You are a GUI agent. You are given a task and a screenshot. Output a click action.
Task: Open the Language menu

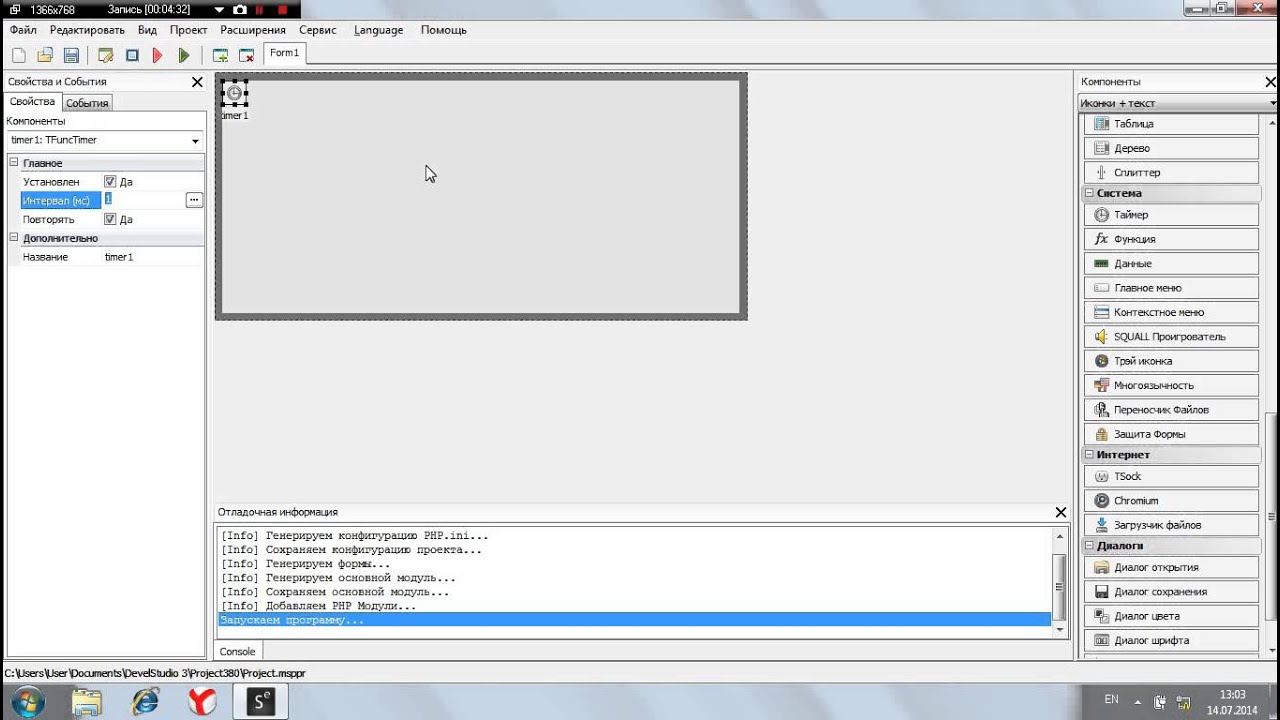[379, 30]
